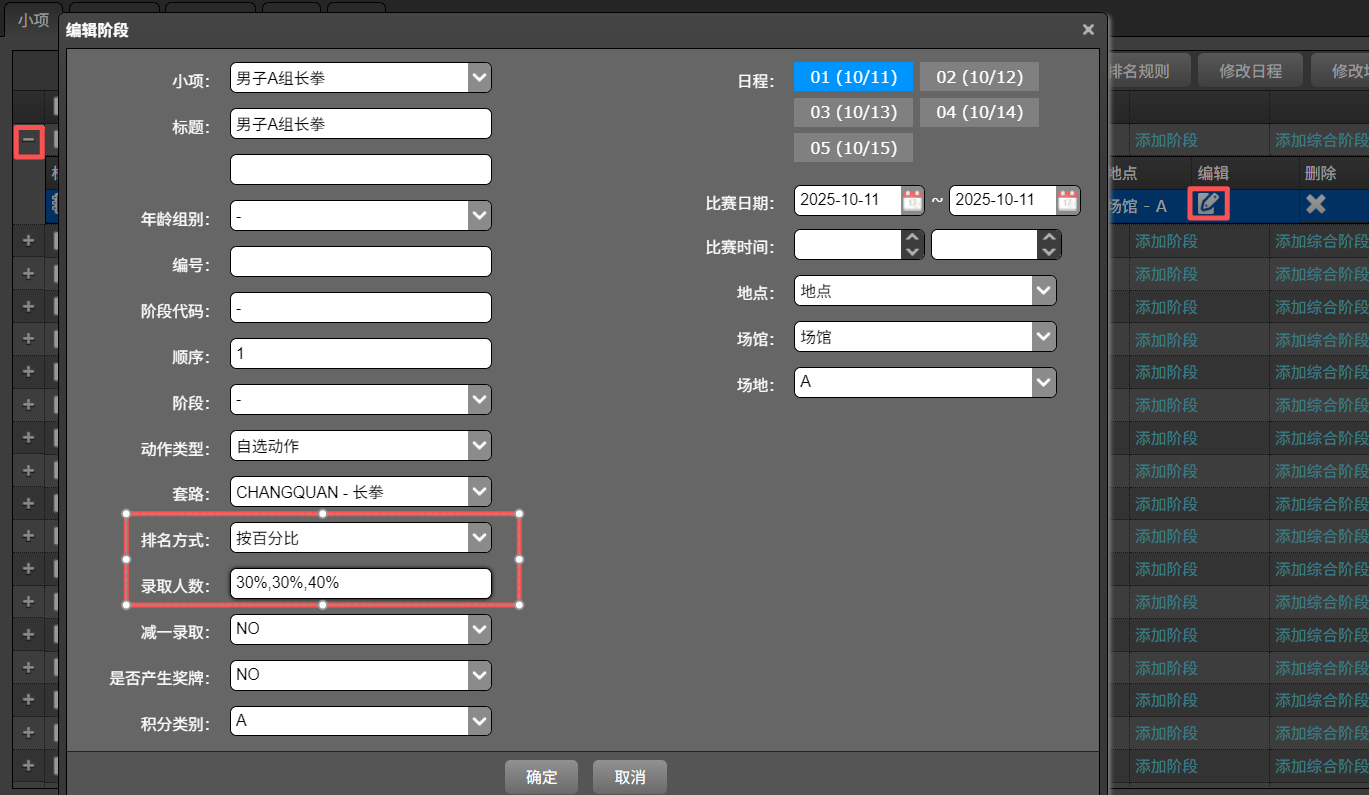Switch to the 小项 tab

33,20
